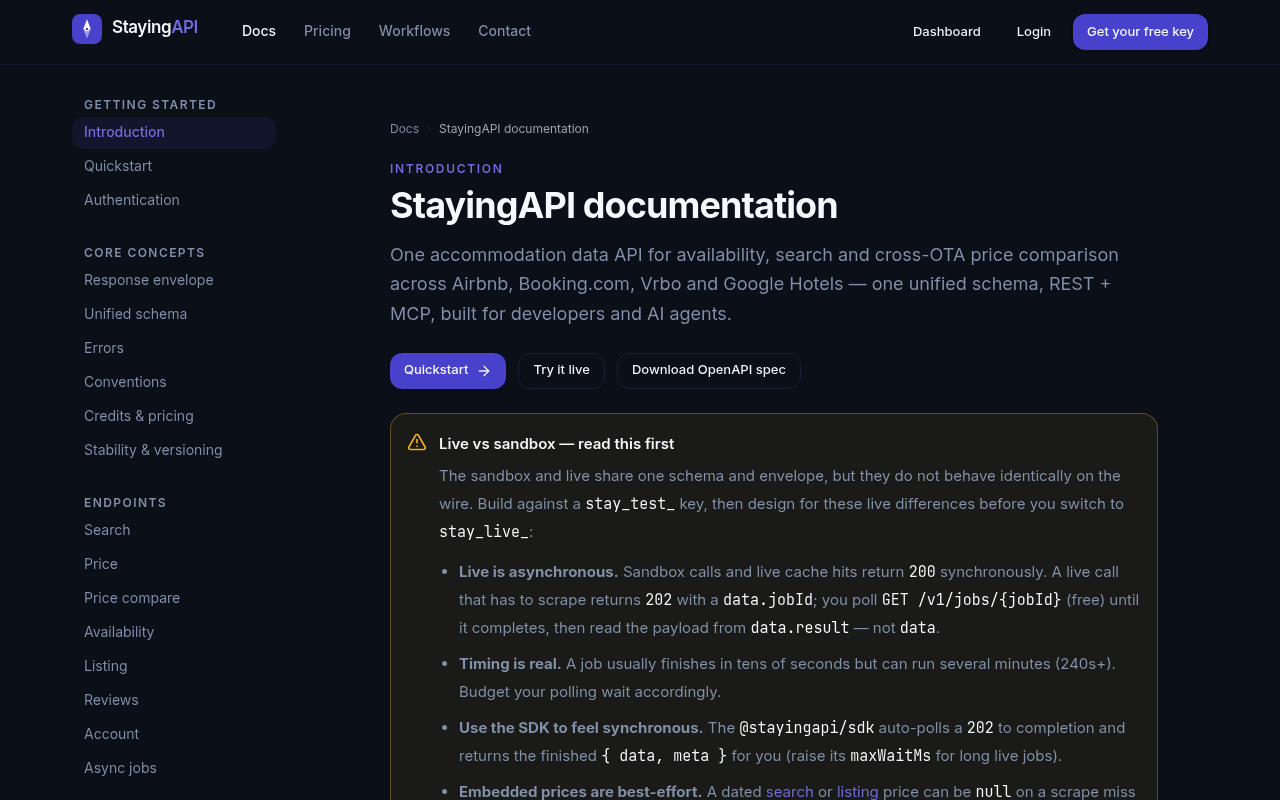This screenshot has height=800, width=1280.
Task: Click 'Live vs sandbox — read this first' heading
Action: pyautogui.click(x=556, y=444)
